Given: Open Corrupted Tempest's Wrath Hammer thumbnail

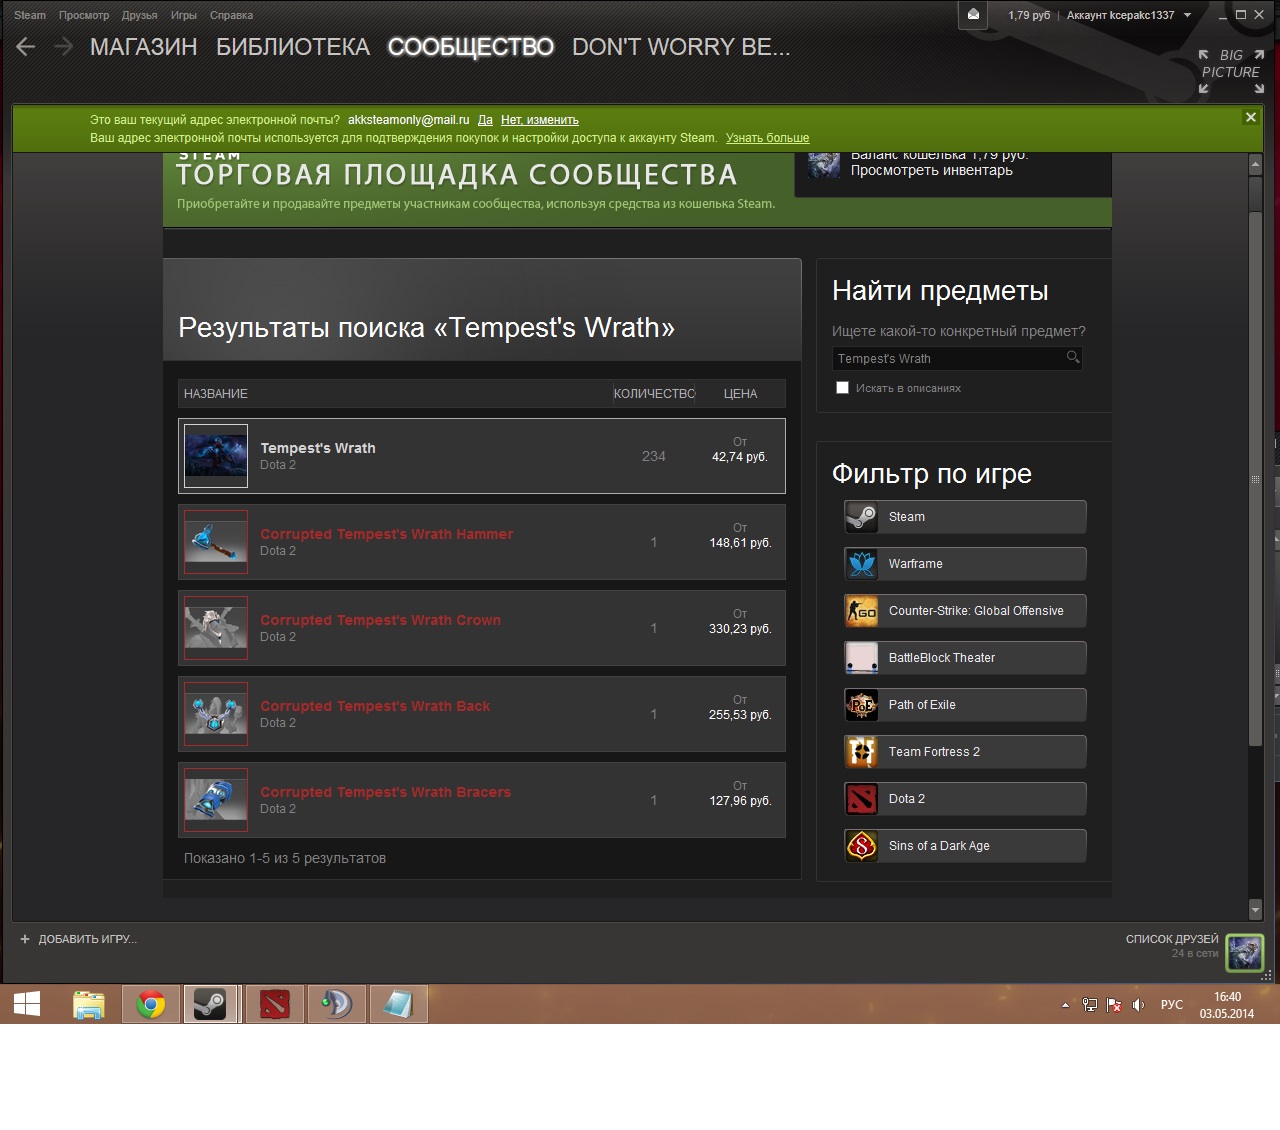Looking at the screenshot, I should [x=216, y=542].
